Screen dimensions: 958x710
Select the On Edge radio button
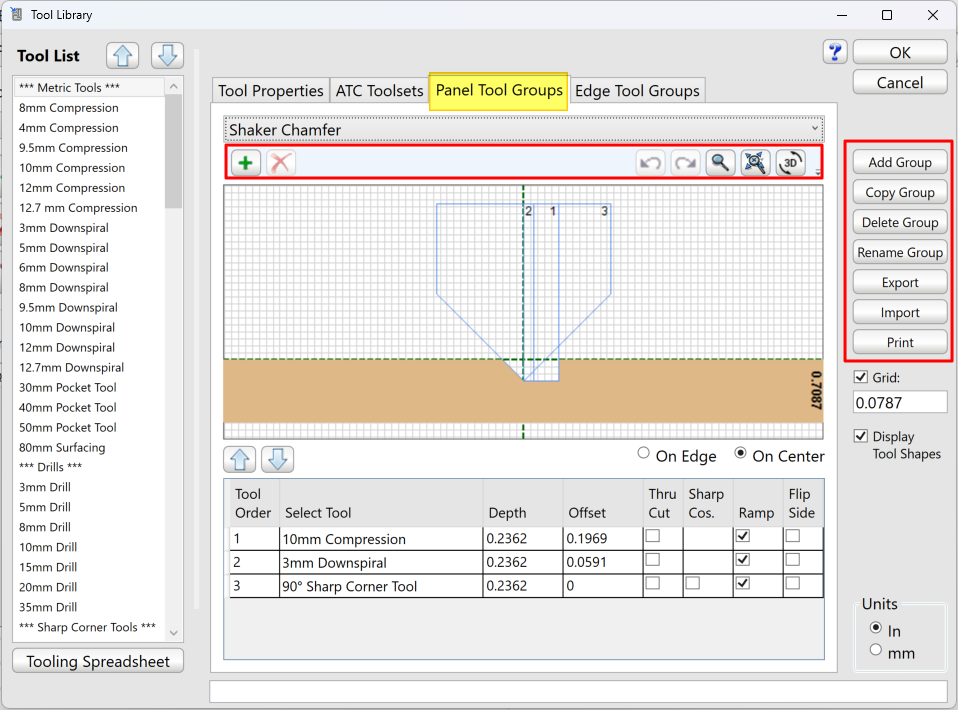tap(644, 454)
